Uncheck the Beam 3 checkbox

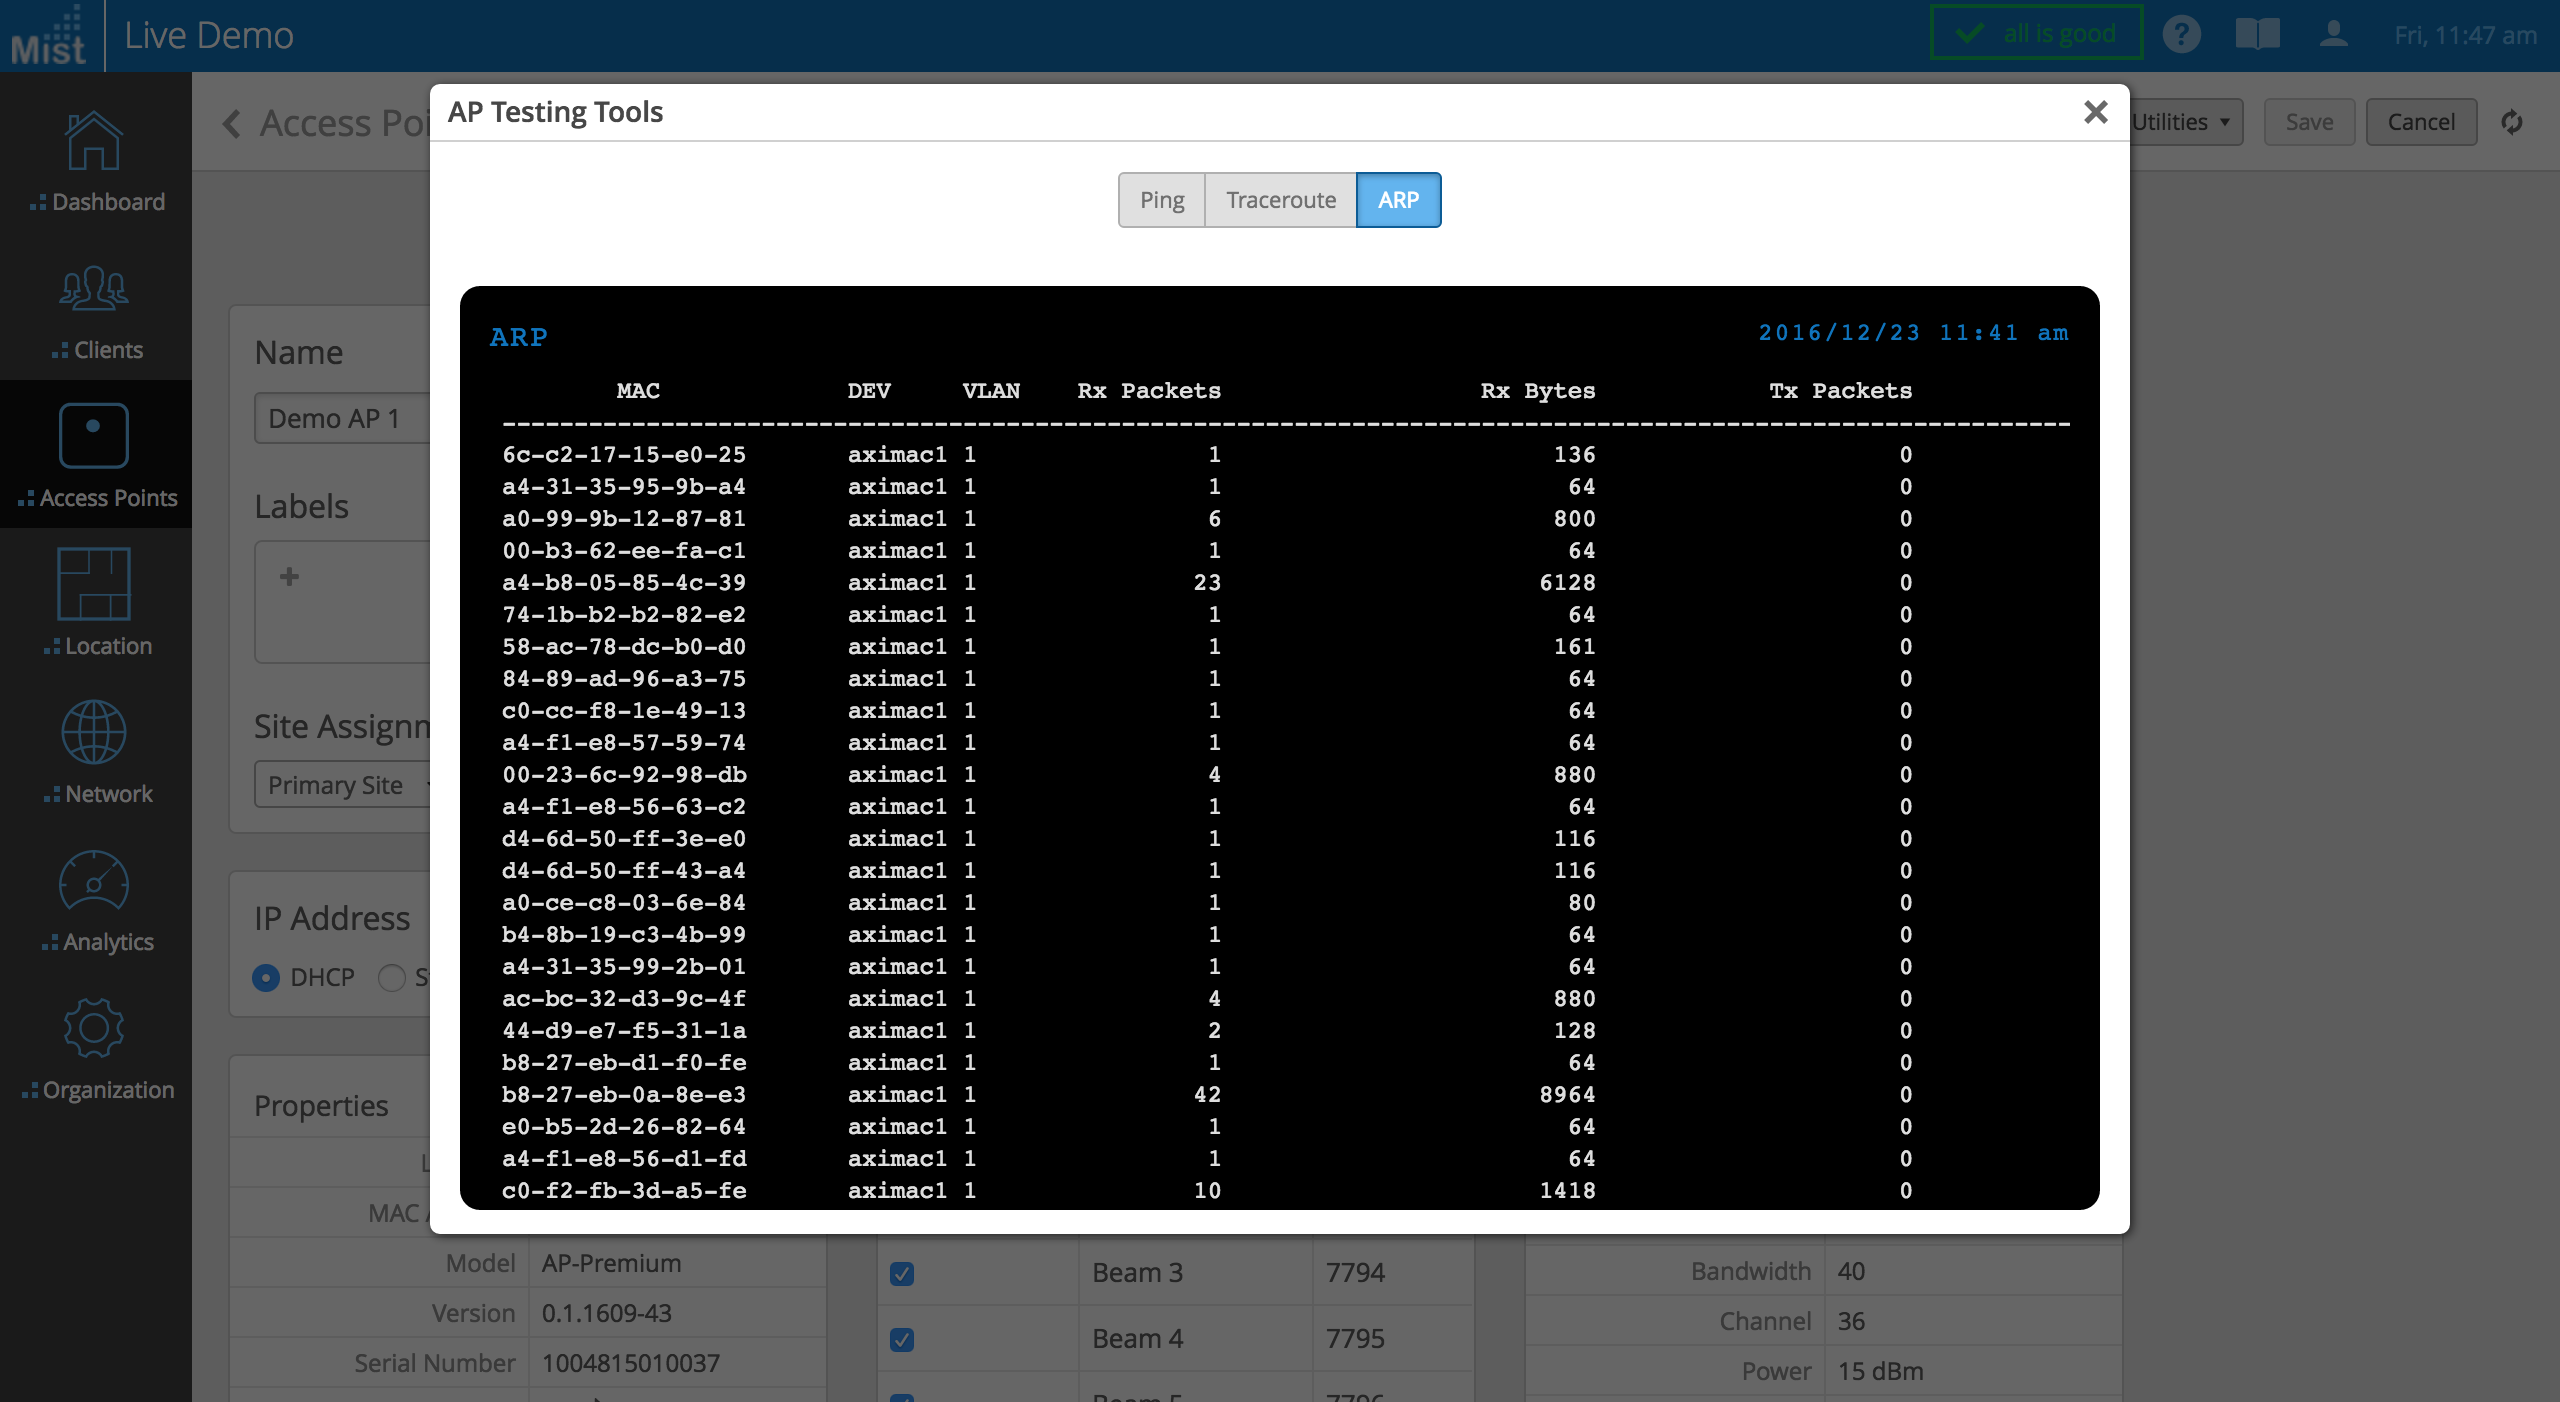coord(902,1273)
